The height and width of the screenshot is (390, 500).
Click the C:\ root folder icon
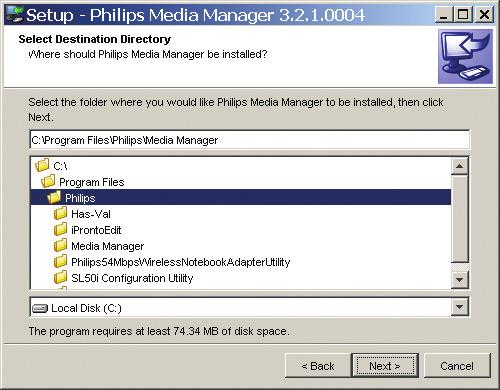(x=42, y=165)
